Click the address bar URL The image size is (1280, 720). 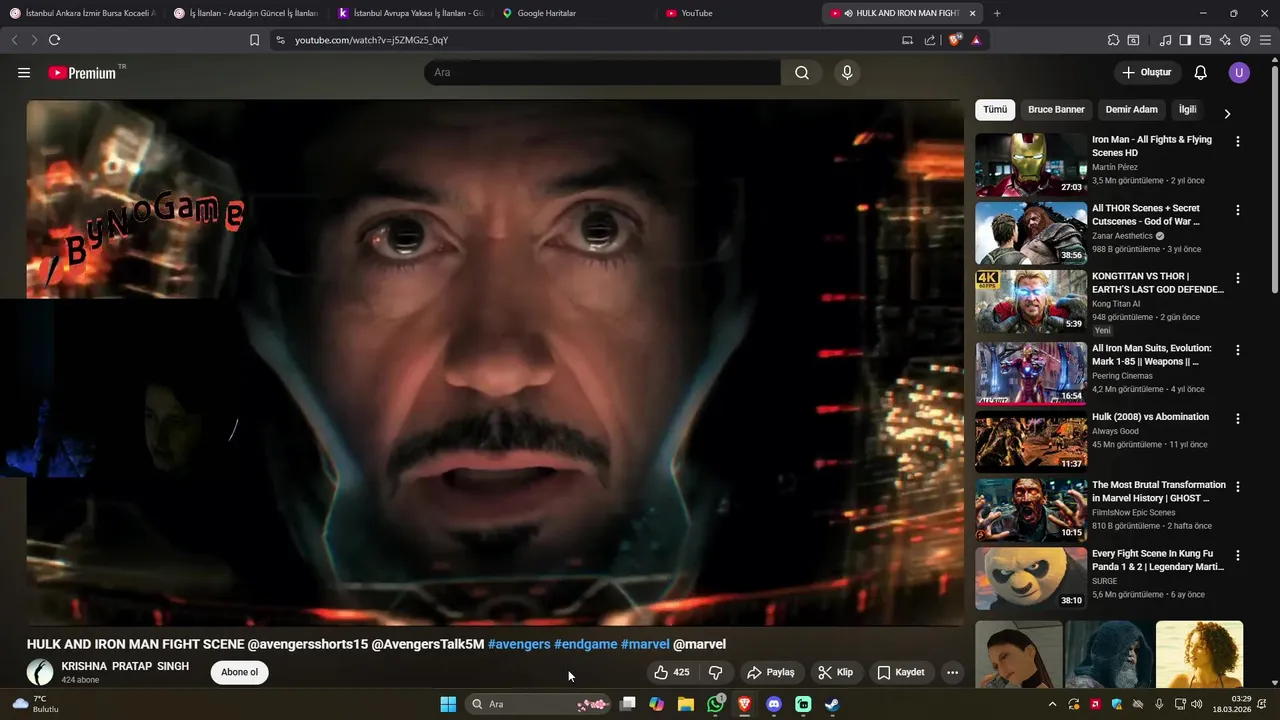point(371,40)
